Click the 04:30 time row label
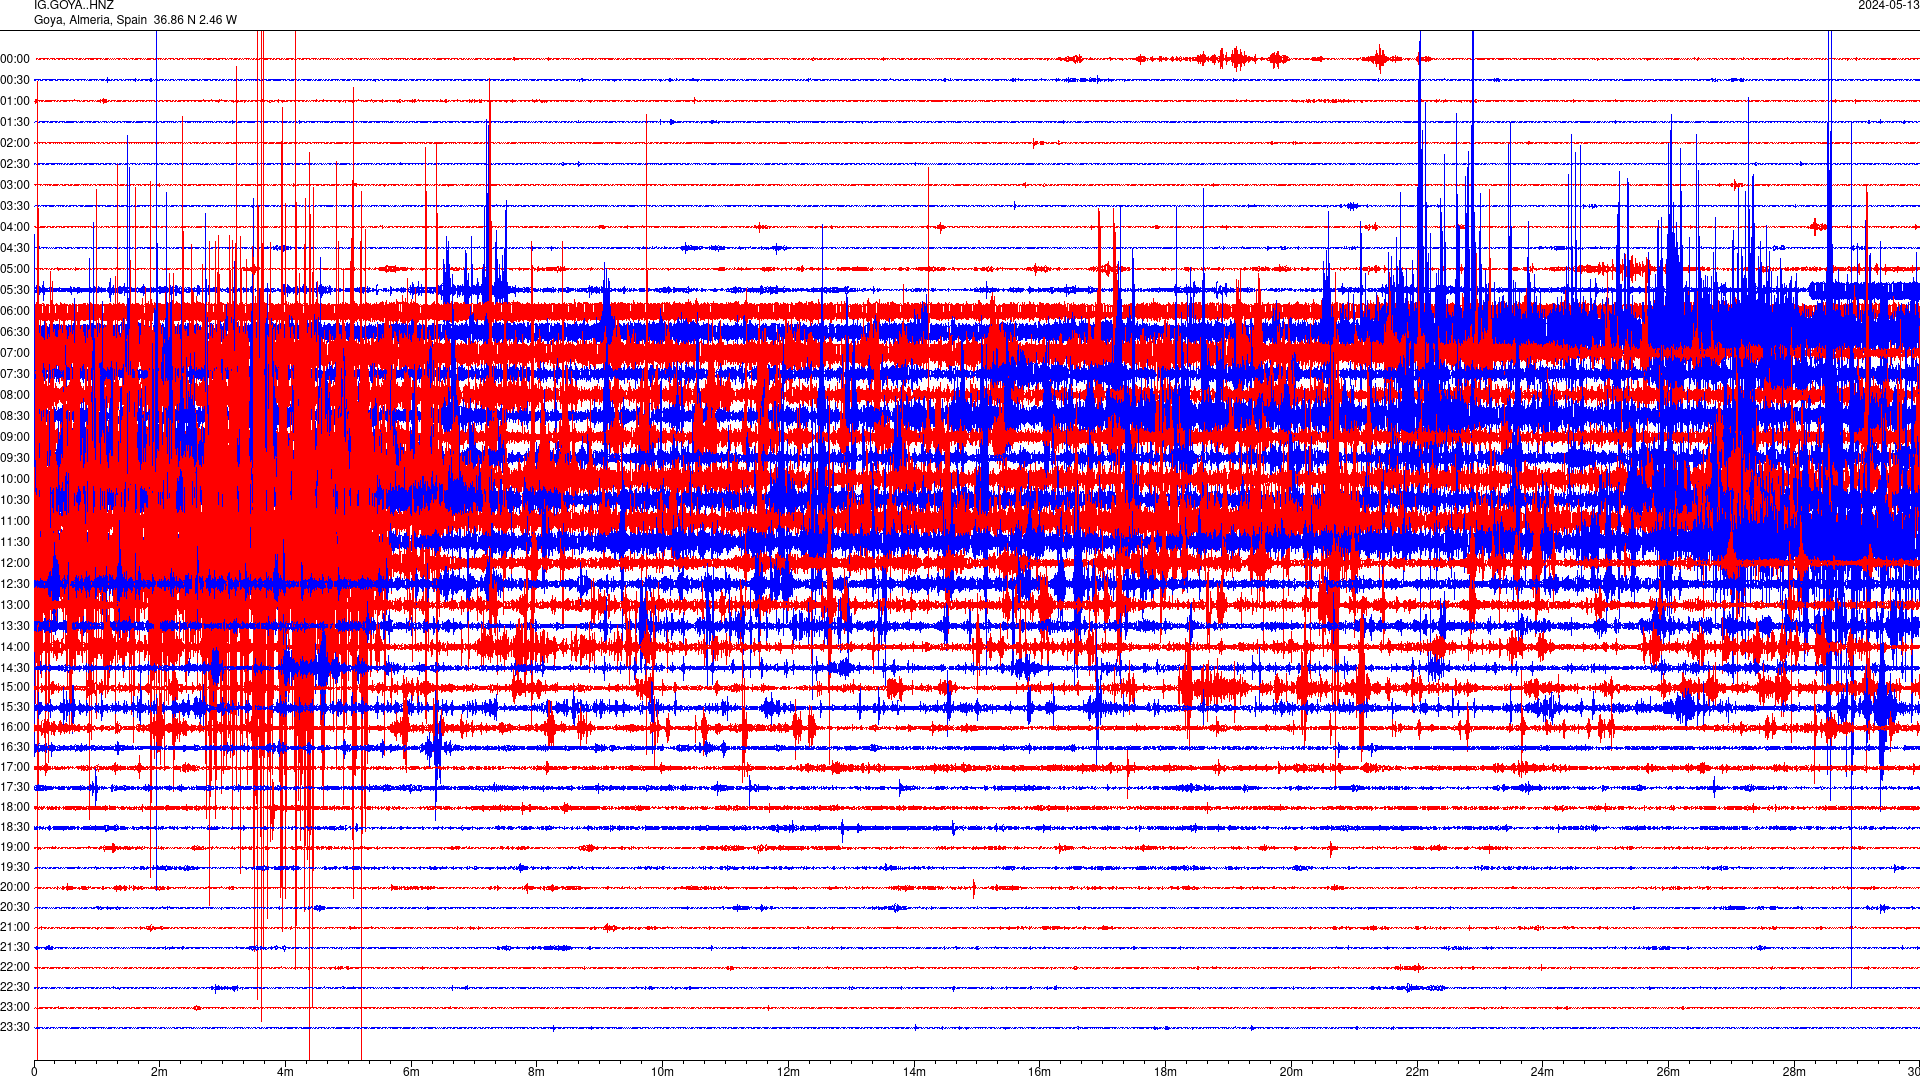 tap(15, 248)
